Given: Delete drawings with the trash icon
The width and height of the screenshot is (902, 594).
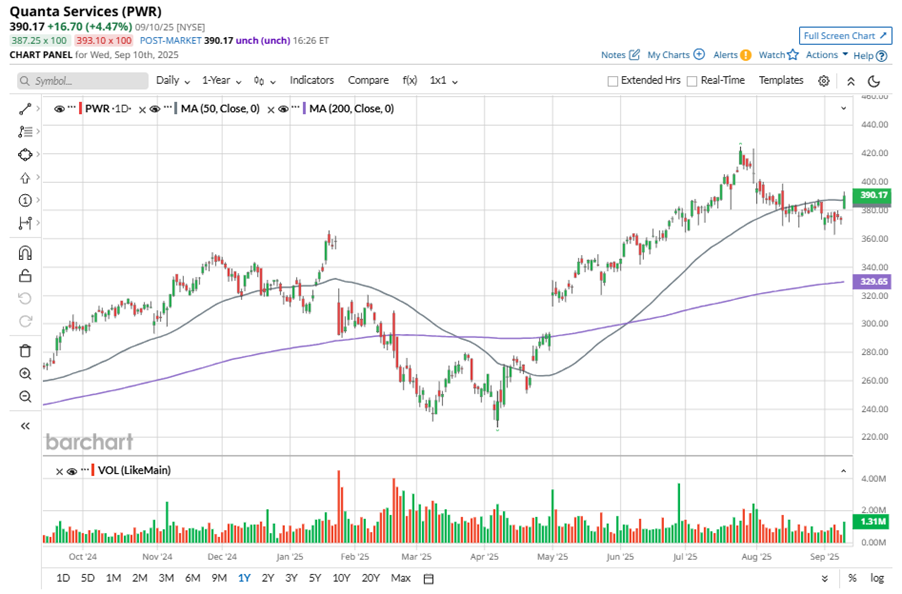Looking at the screenshot, I should (x=25, y=351).
